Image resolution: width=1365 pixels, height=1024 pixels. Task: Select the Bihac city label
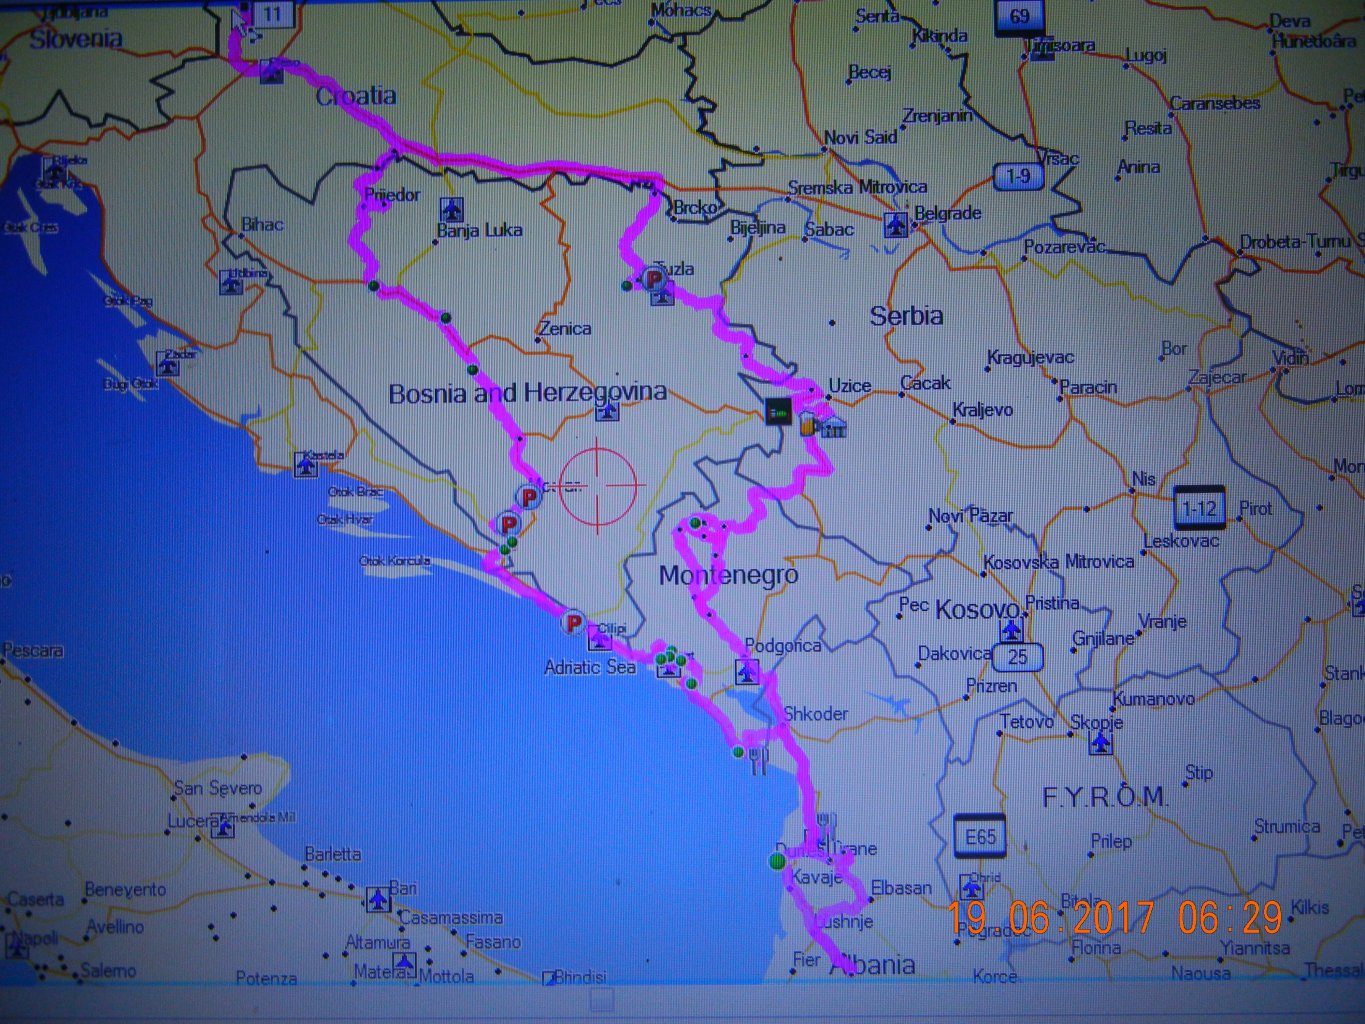click(x=263, y=225)
